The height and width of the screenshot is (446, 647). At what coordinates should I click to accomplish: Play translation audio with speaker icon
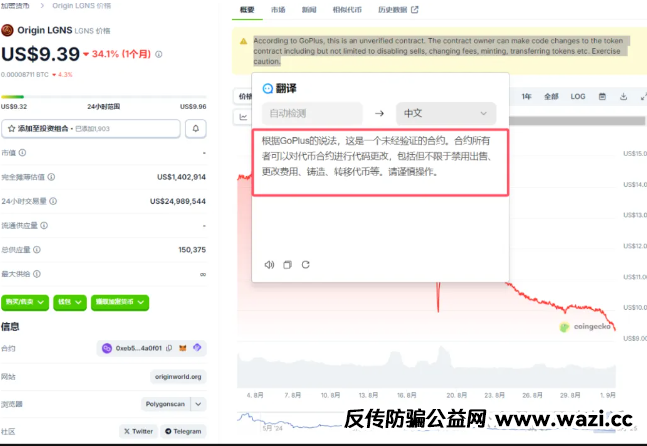click(x=269, y=265)
